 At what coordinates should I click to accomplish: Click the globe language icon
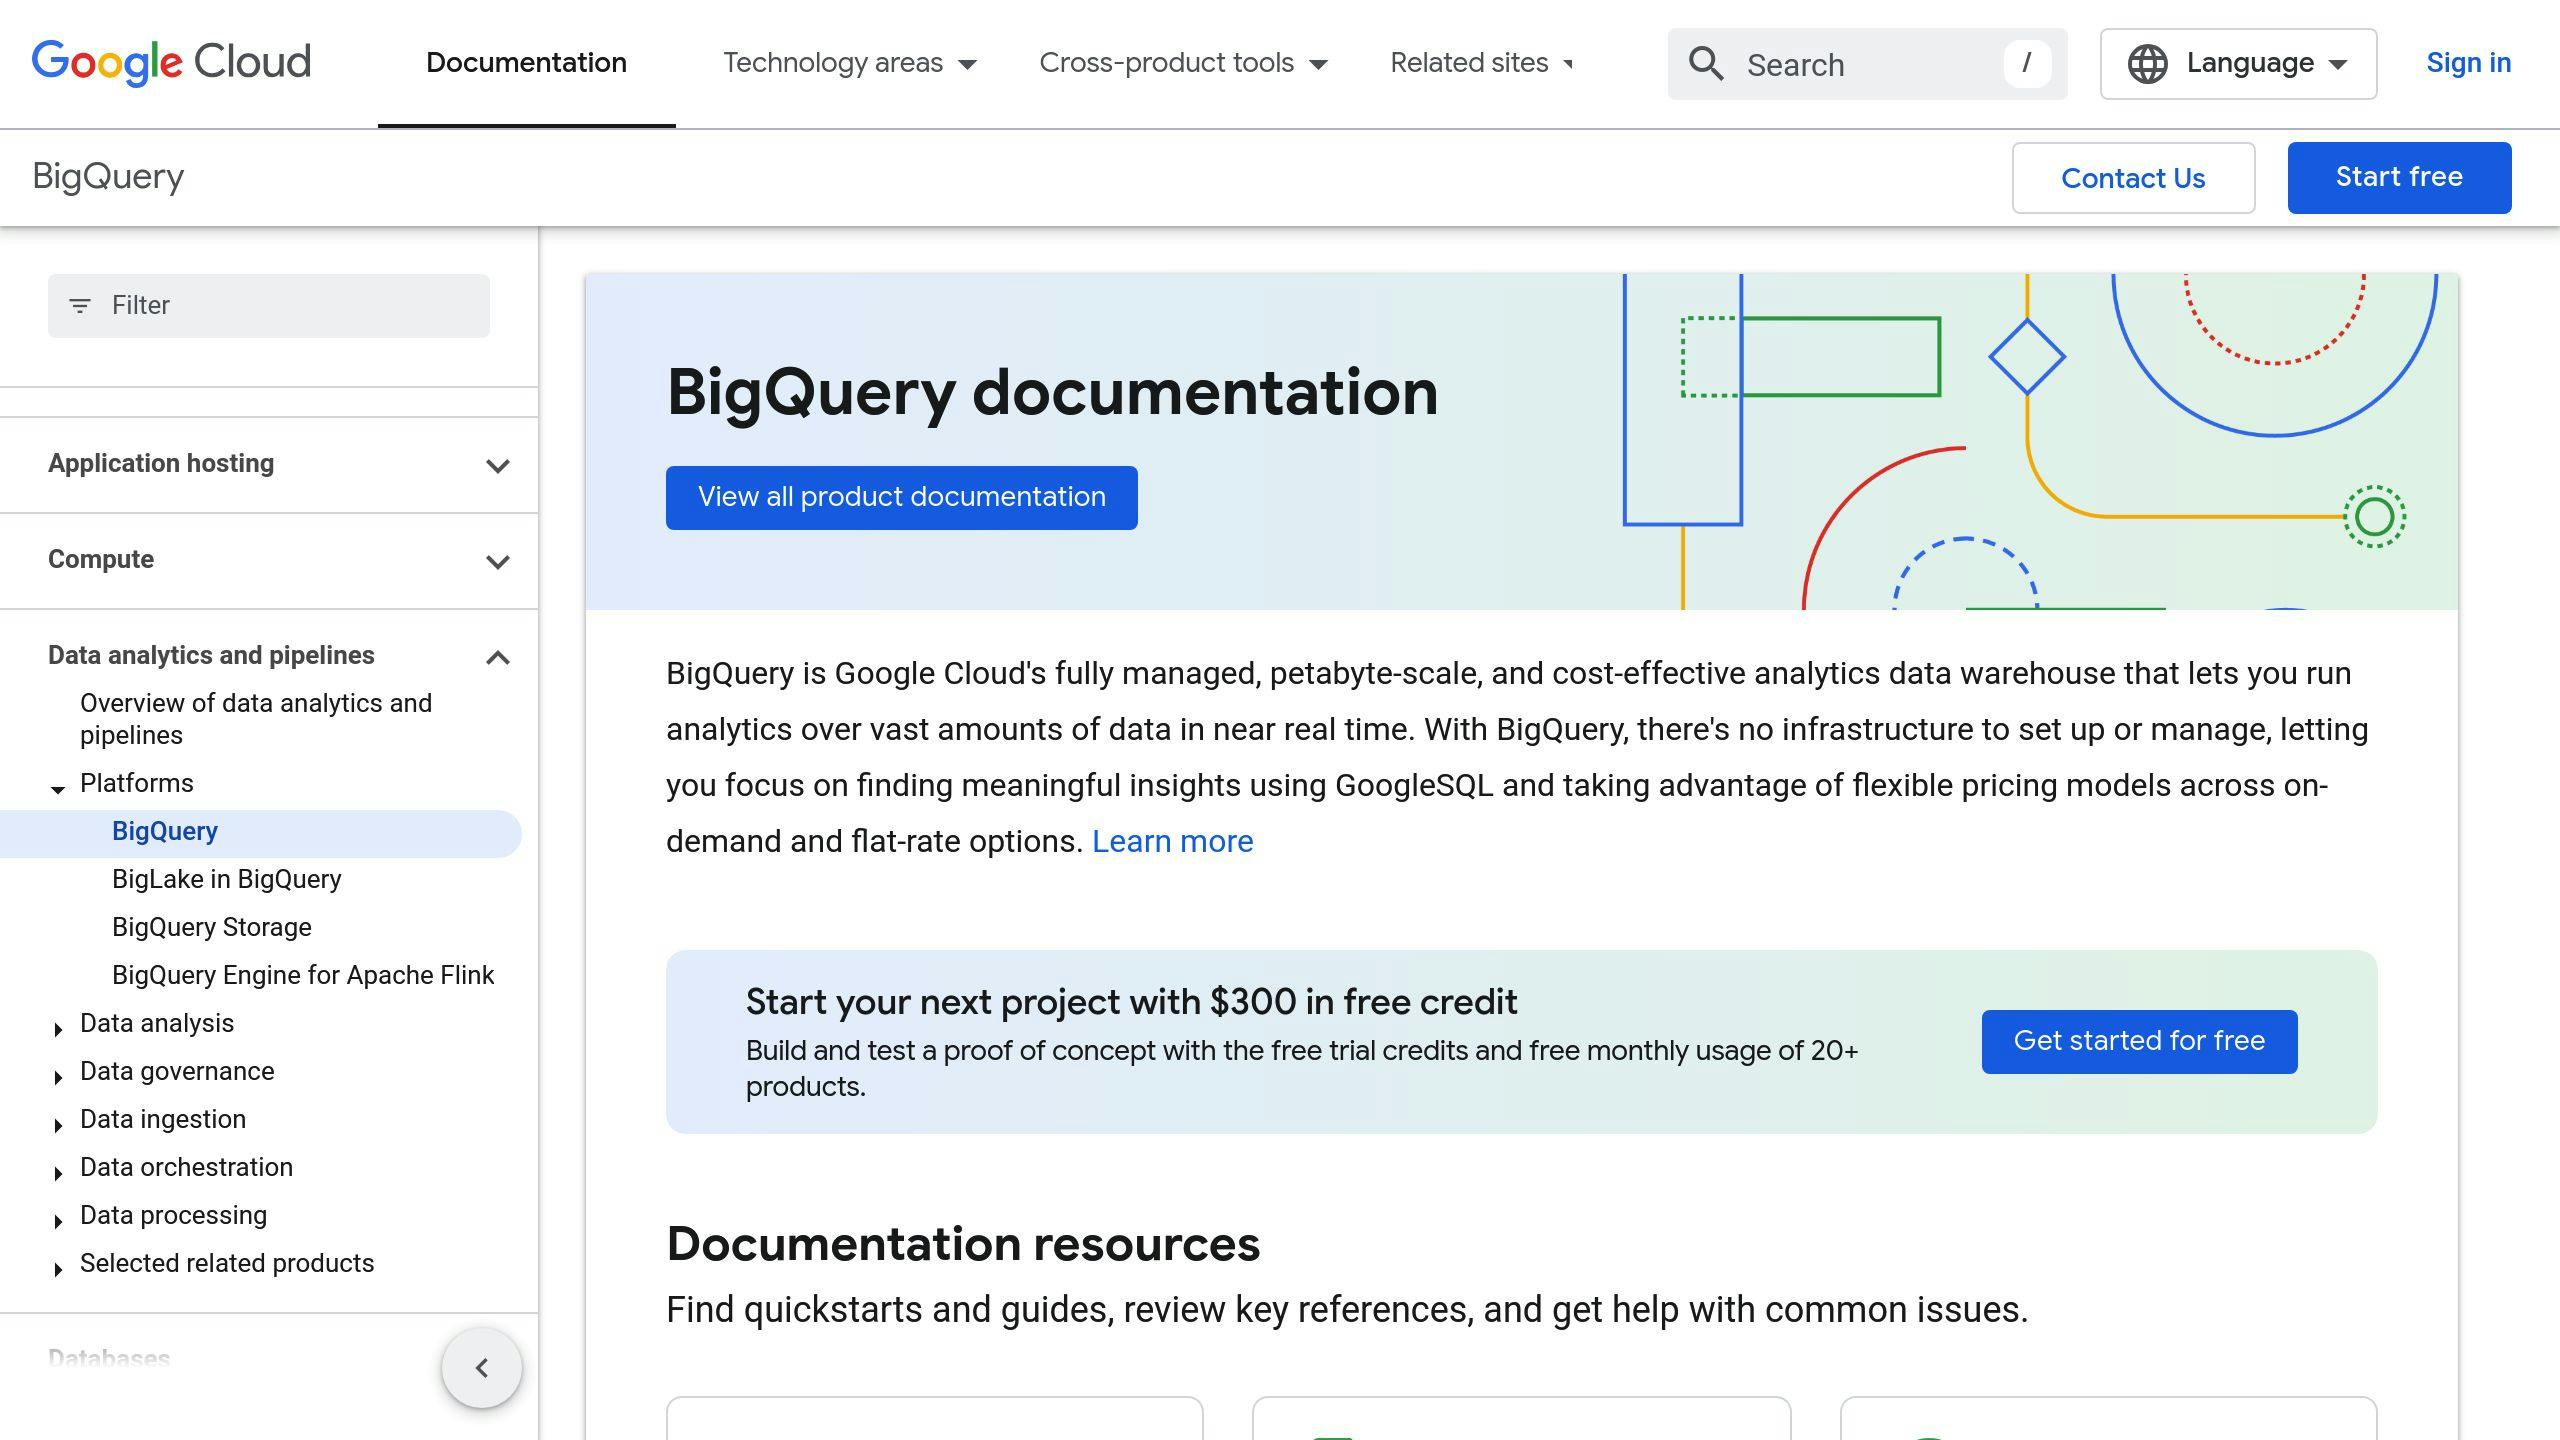(x=2147, y=64)
